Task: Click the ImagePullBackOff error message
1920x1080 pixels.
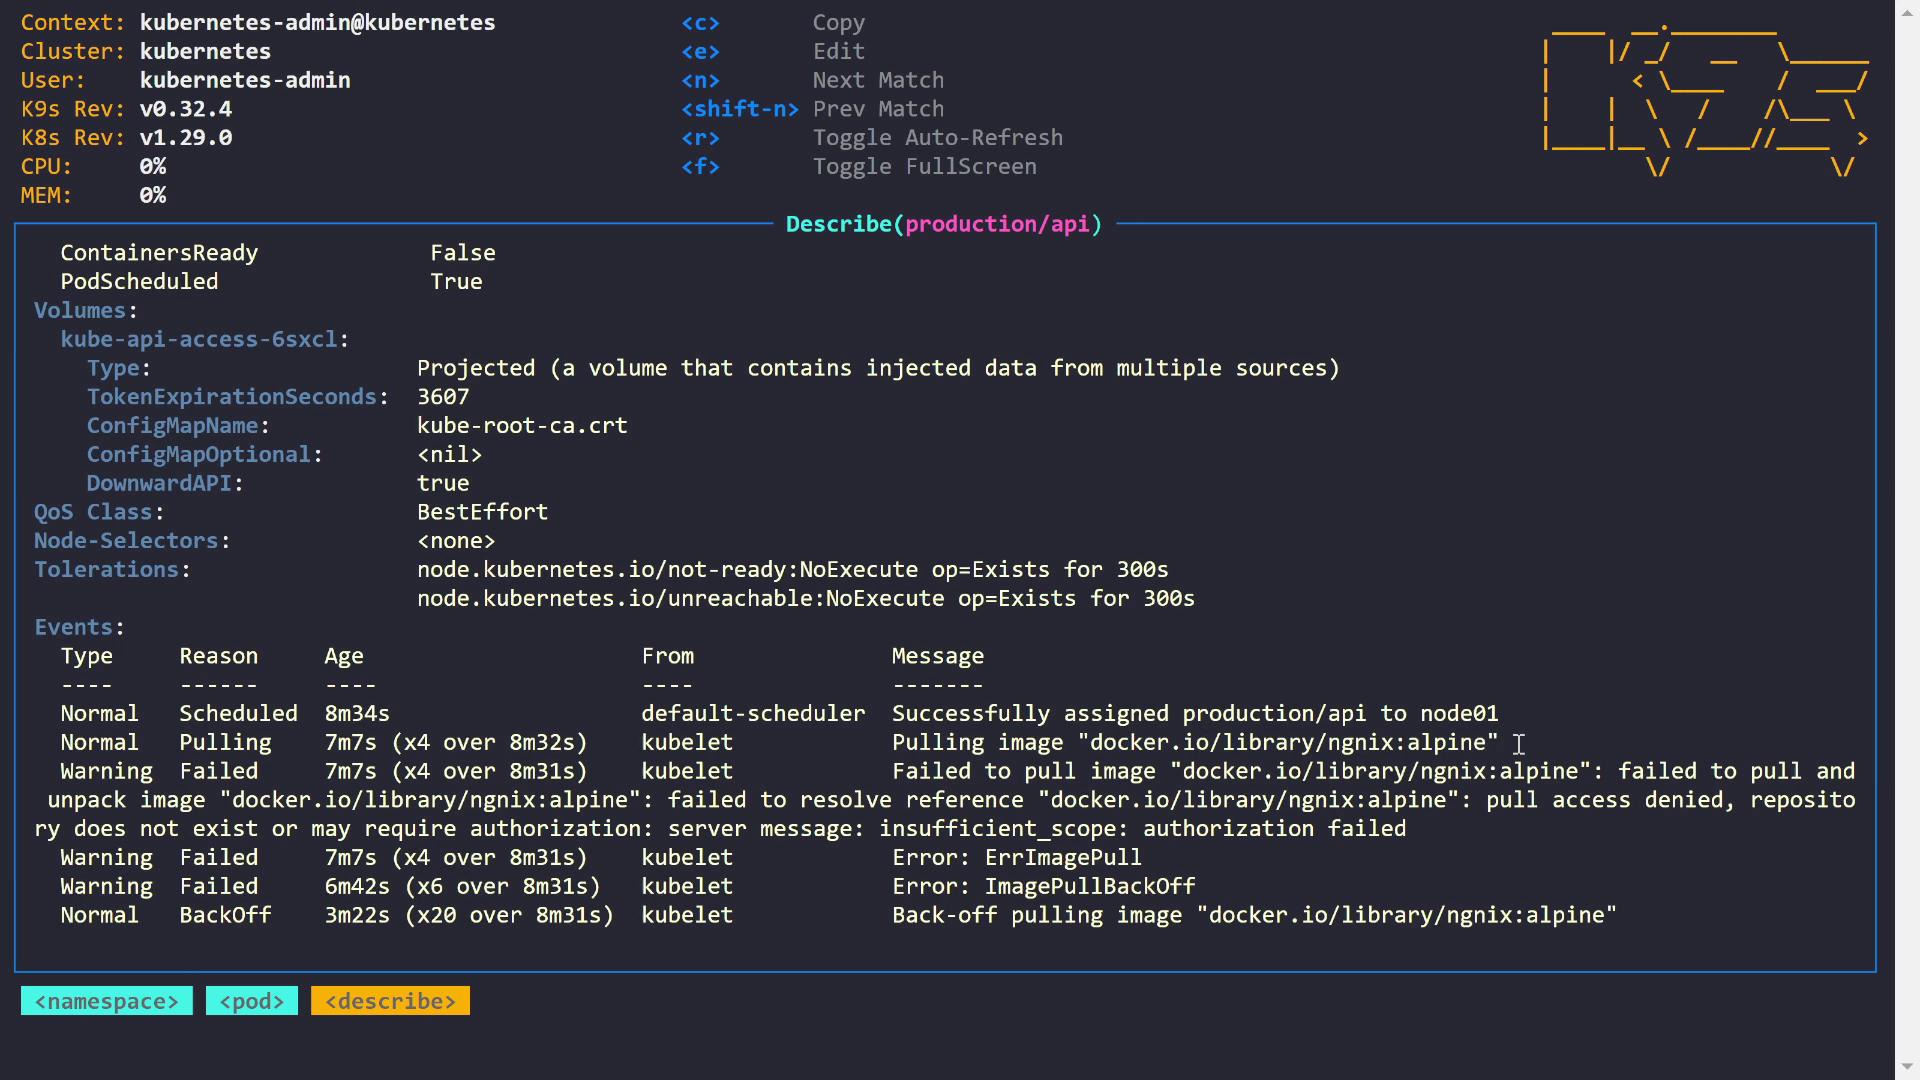Action: coord(1043,887)
